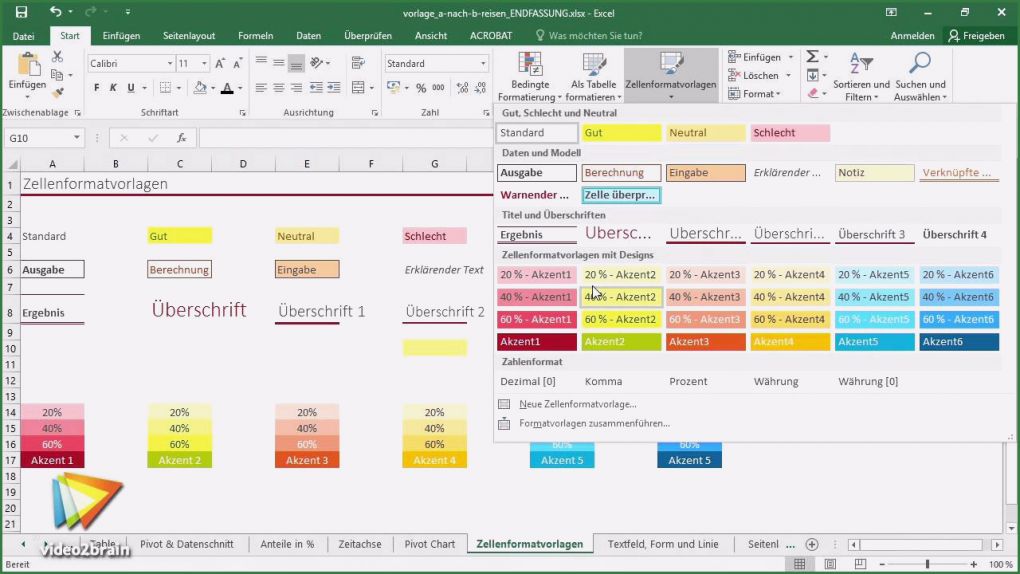This screenshot has width=1020, height=574.
Task: Toggle left text alignment
Action: point(261,88)
